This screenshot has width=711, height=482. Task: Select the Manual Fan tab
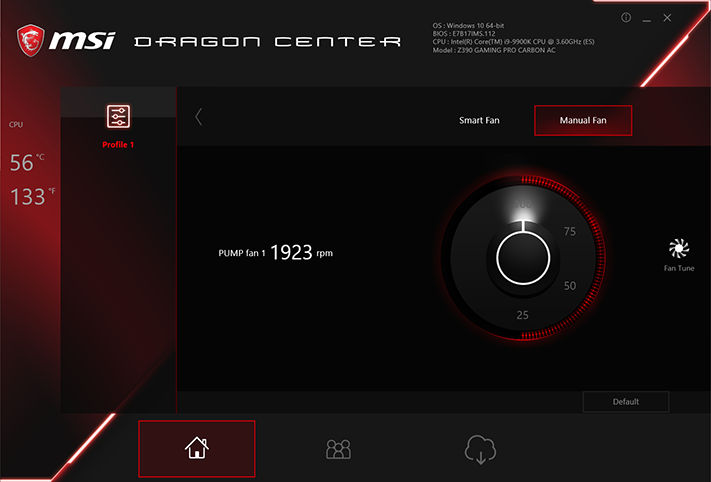coord(583,120)
